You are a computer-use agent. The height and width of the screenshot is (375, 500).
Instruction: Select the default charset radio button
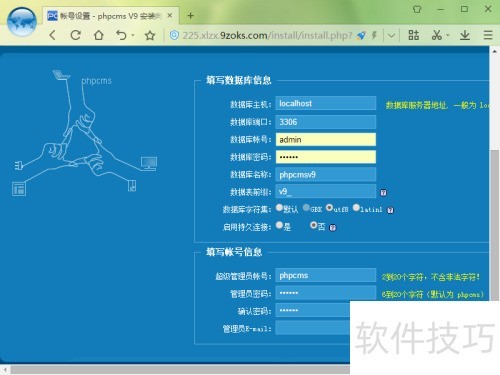coord(279,208)
